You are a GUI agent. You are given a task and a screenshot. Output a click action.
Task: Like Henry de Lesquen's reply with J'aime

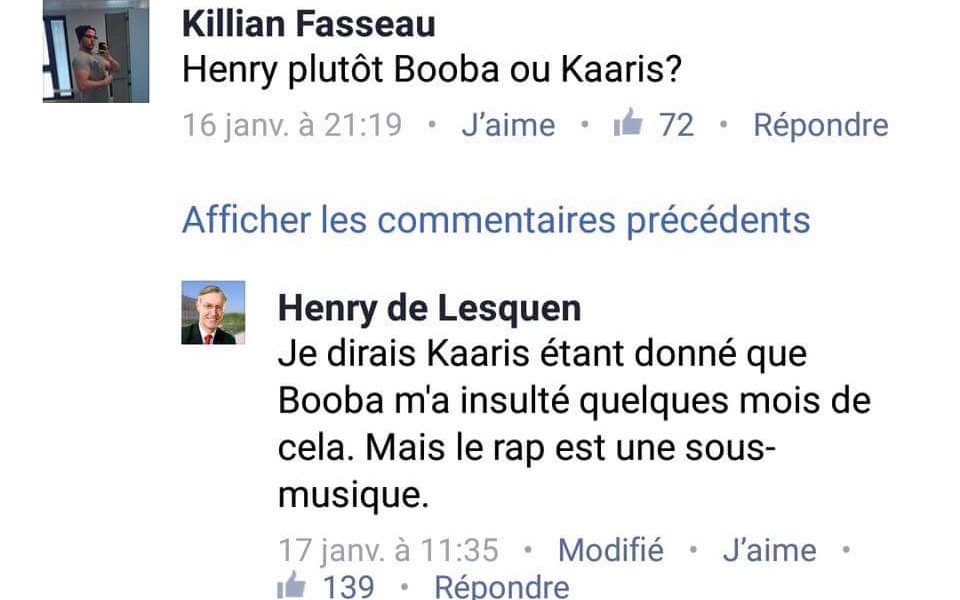(x=769, y=550)
